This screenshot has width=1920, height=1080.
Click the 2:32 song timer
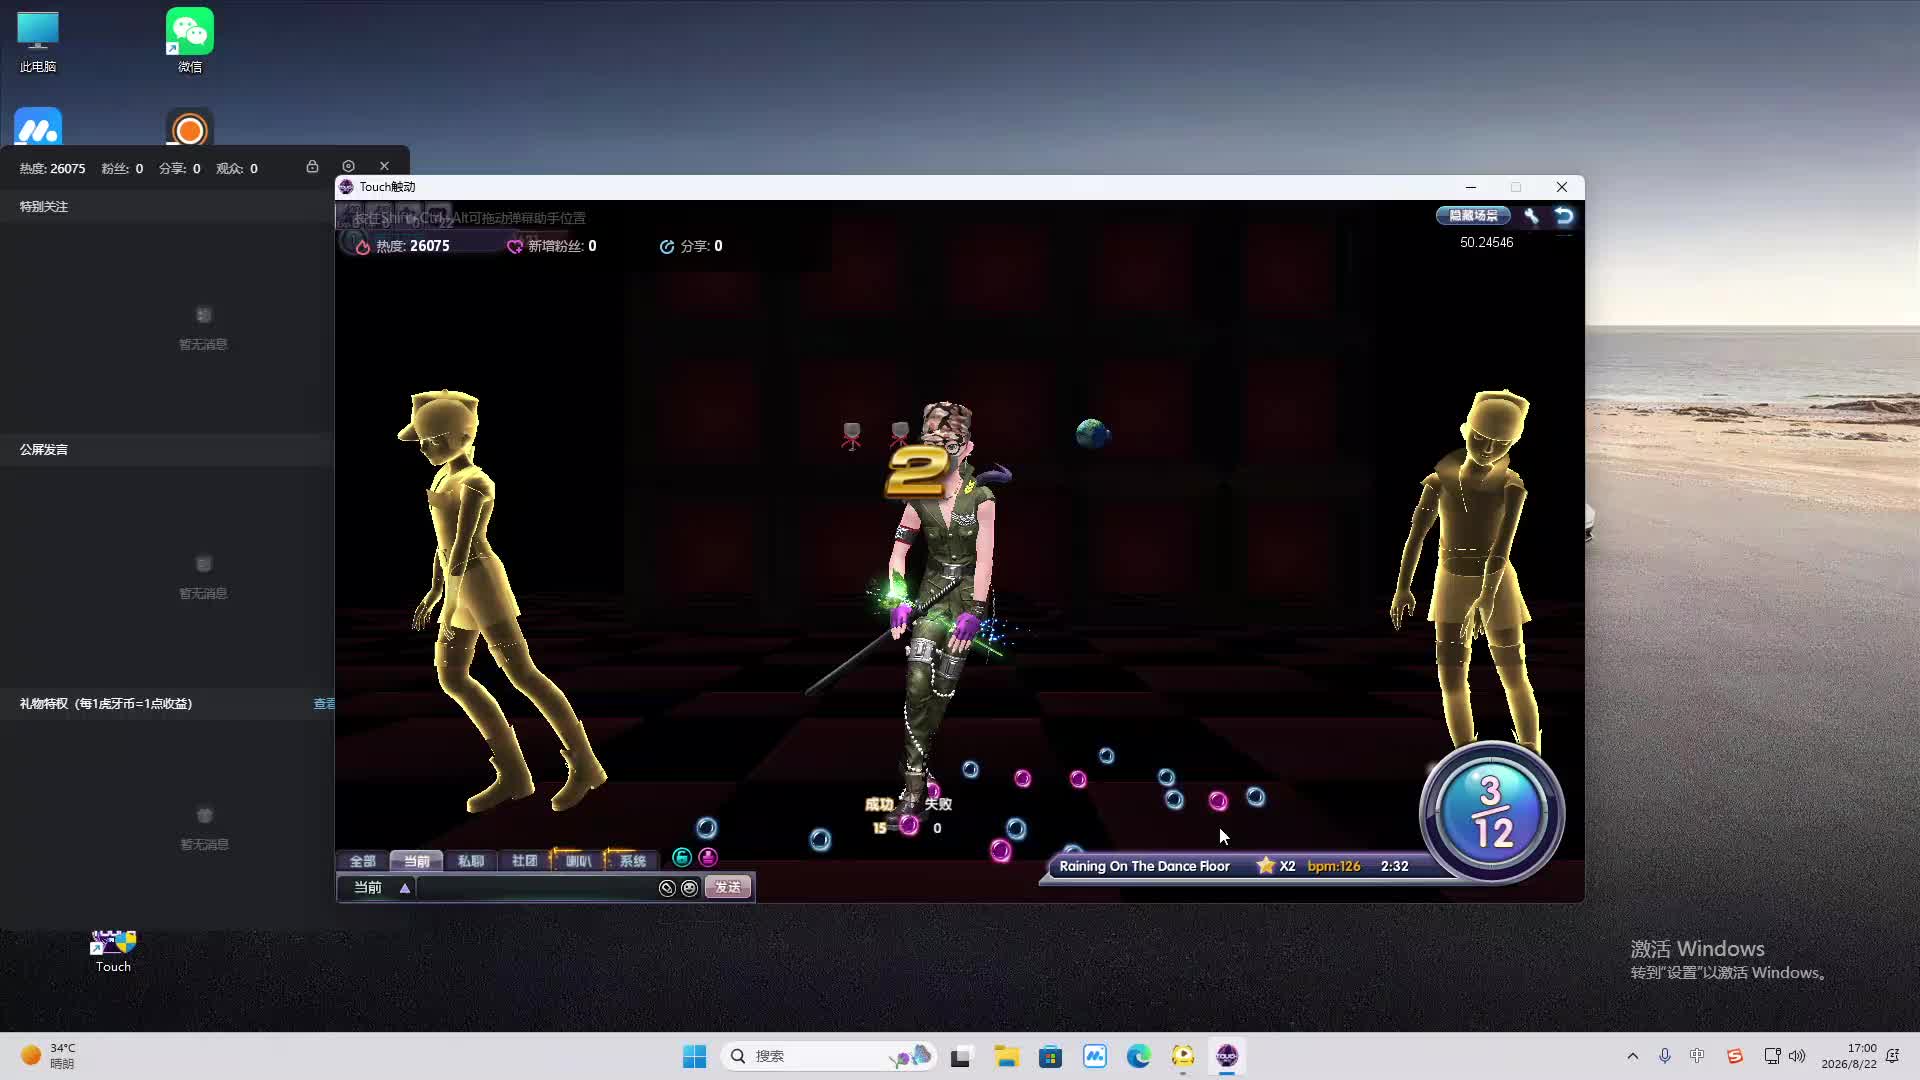tap(1394, 866)
